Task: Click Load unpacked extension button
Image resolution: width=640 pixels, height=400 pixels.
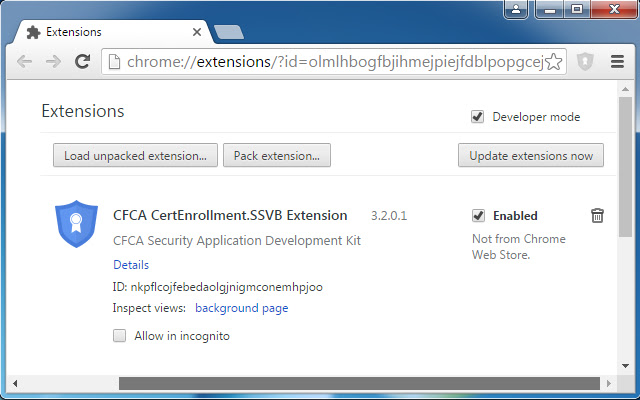Action: tap(135, 155)
